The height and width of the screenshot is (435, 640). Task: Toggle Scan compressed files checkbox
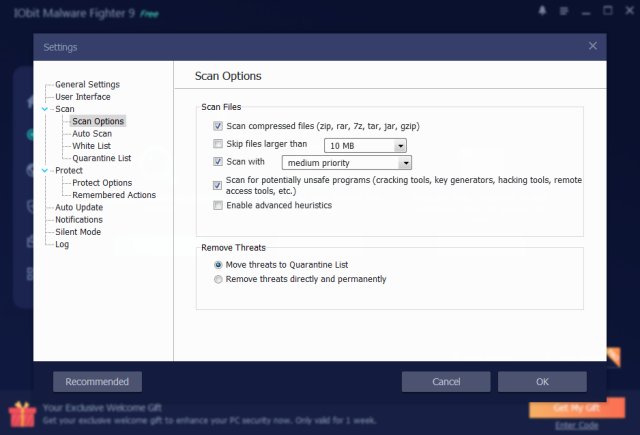(218, 127)
